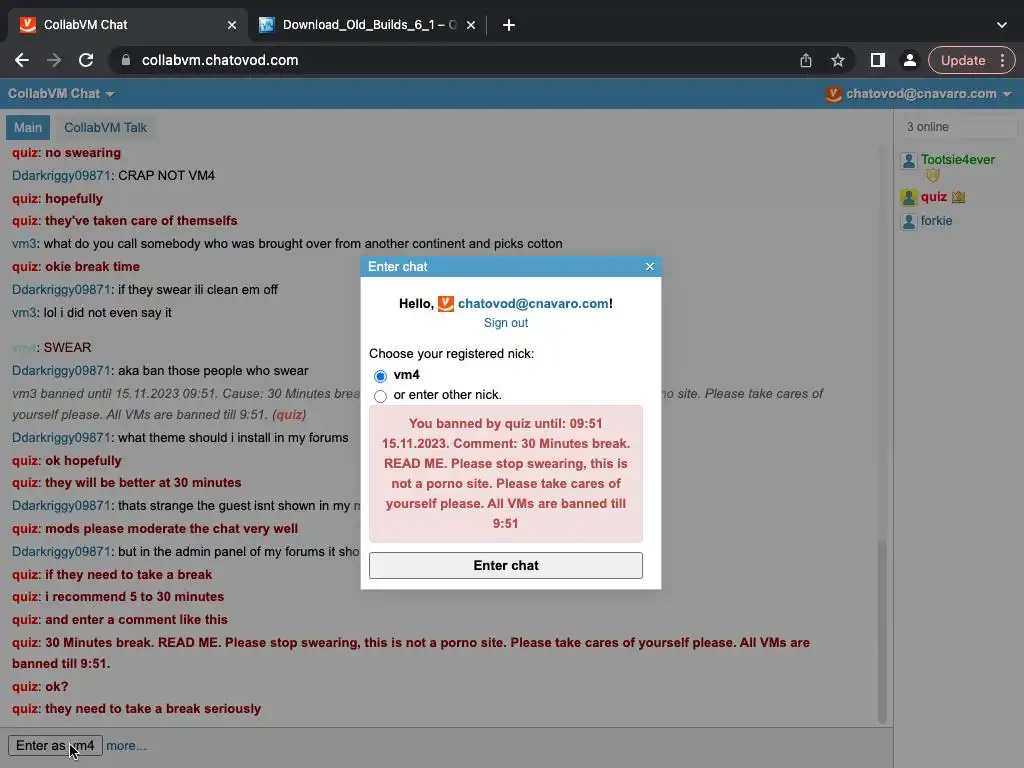This screenshot has width=1024, height=768.
Task: Click the browser forward arrow
Action: coord(54,60)
